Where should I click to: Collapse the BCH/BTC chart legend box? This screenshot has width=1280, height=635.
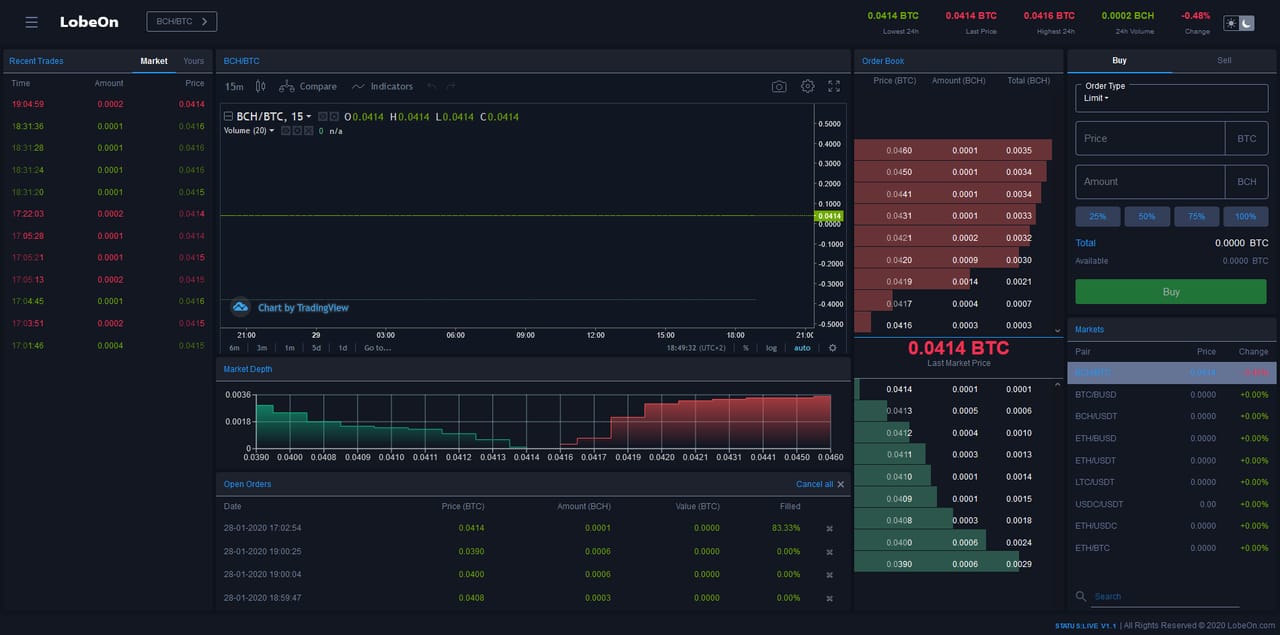(228, 117)
